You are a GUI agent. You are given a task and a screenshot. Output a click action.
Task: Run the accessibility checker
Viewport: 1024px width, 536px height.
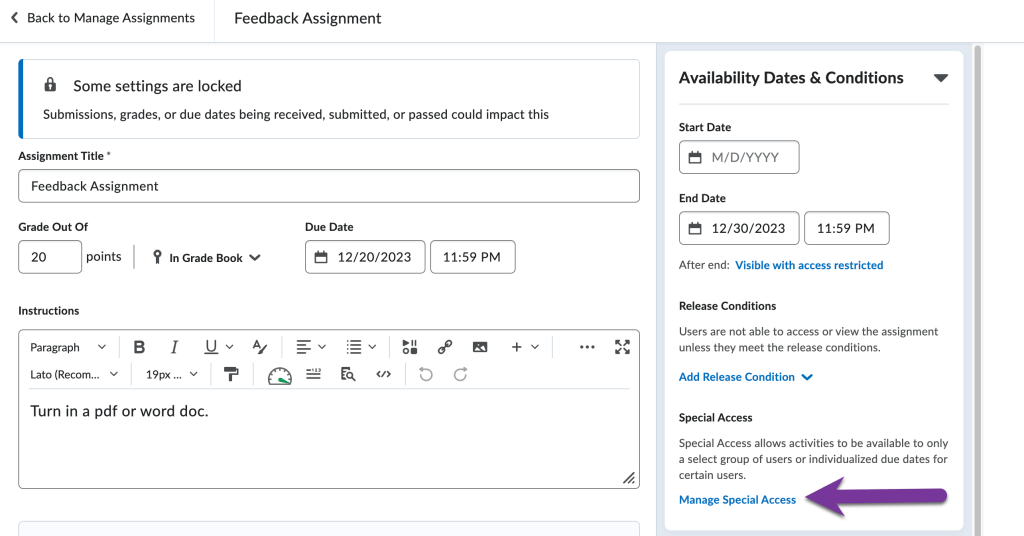tap(280, 375)
